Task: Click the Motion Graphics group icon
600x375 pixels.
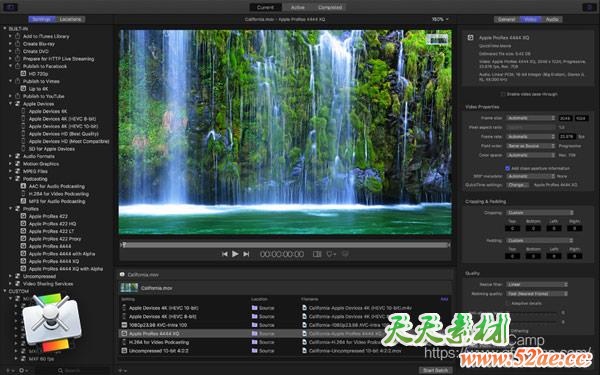Action: point(17,164)
